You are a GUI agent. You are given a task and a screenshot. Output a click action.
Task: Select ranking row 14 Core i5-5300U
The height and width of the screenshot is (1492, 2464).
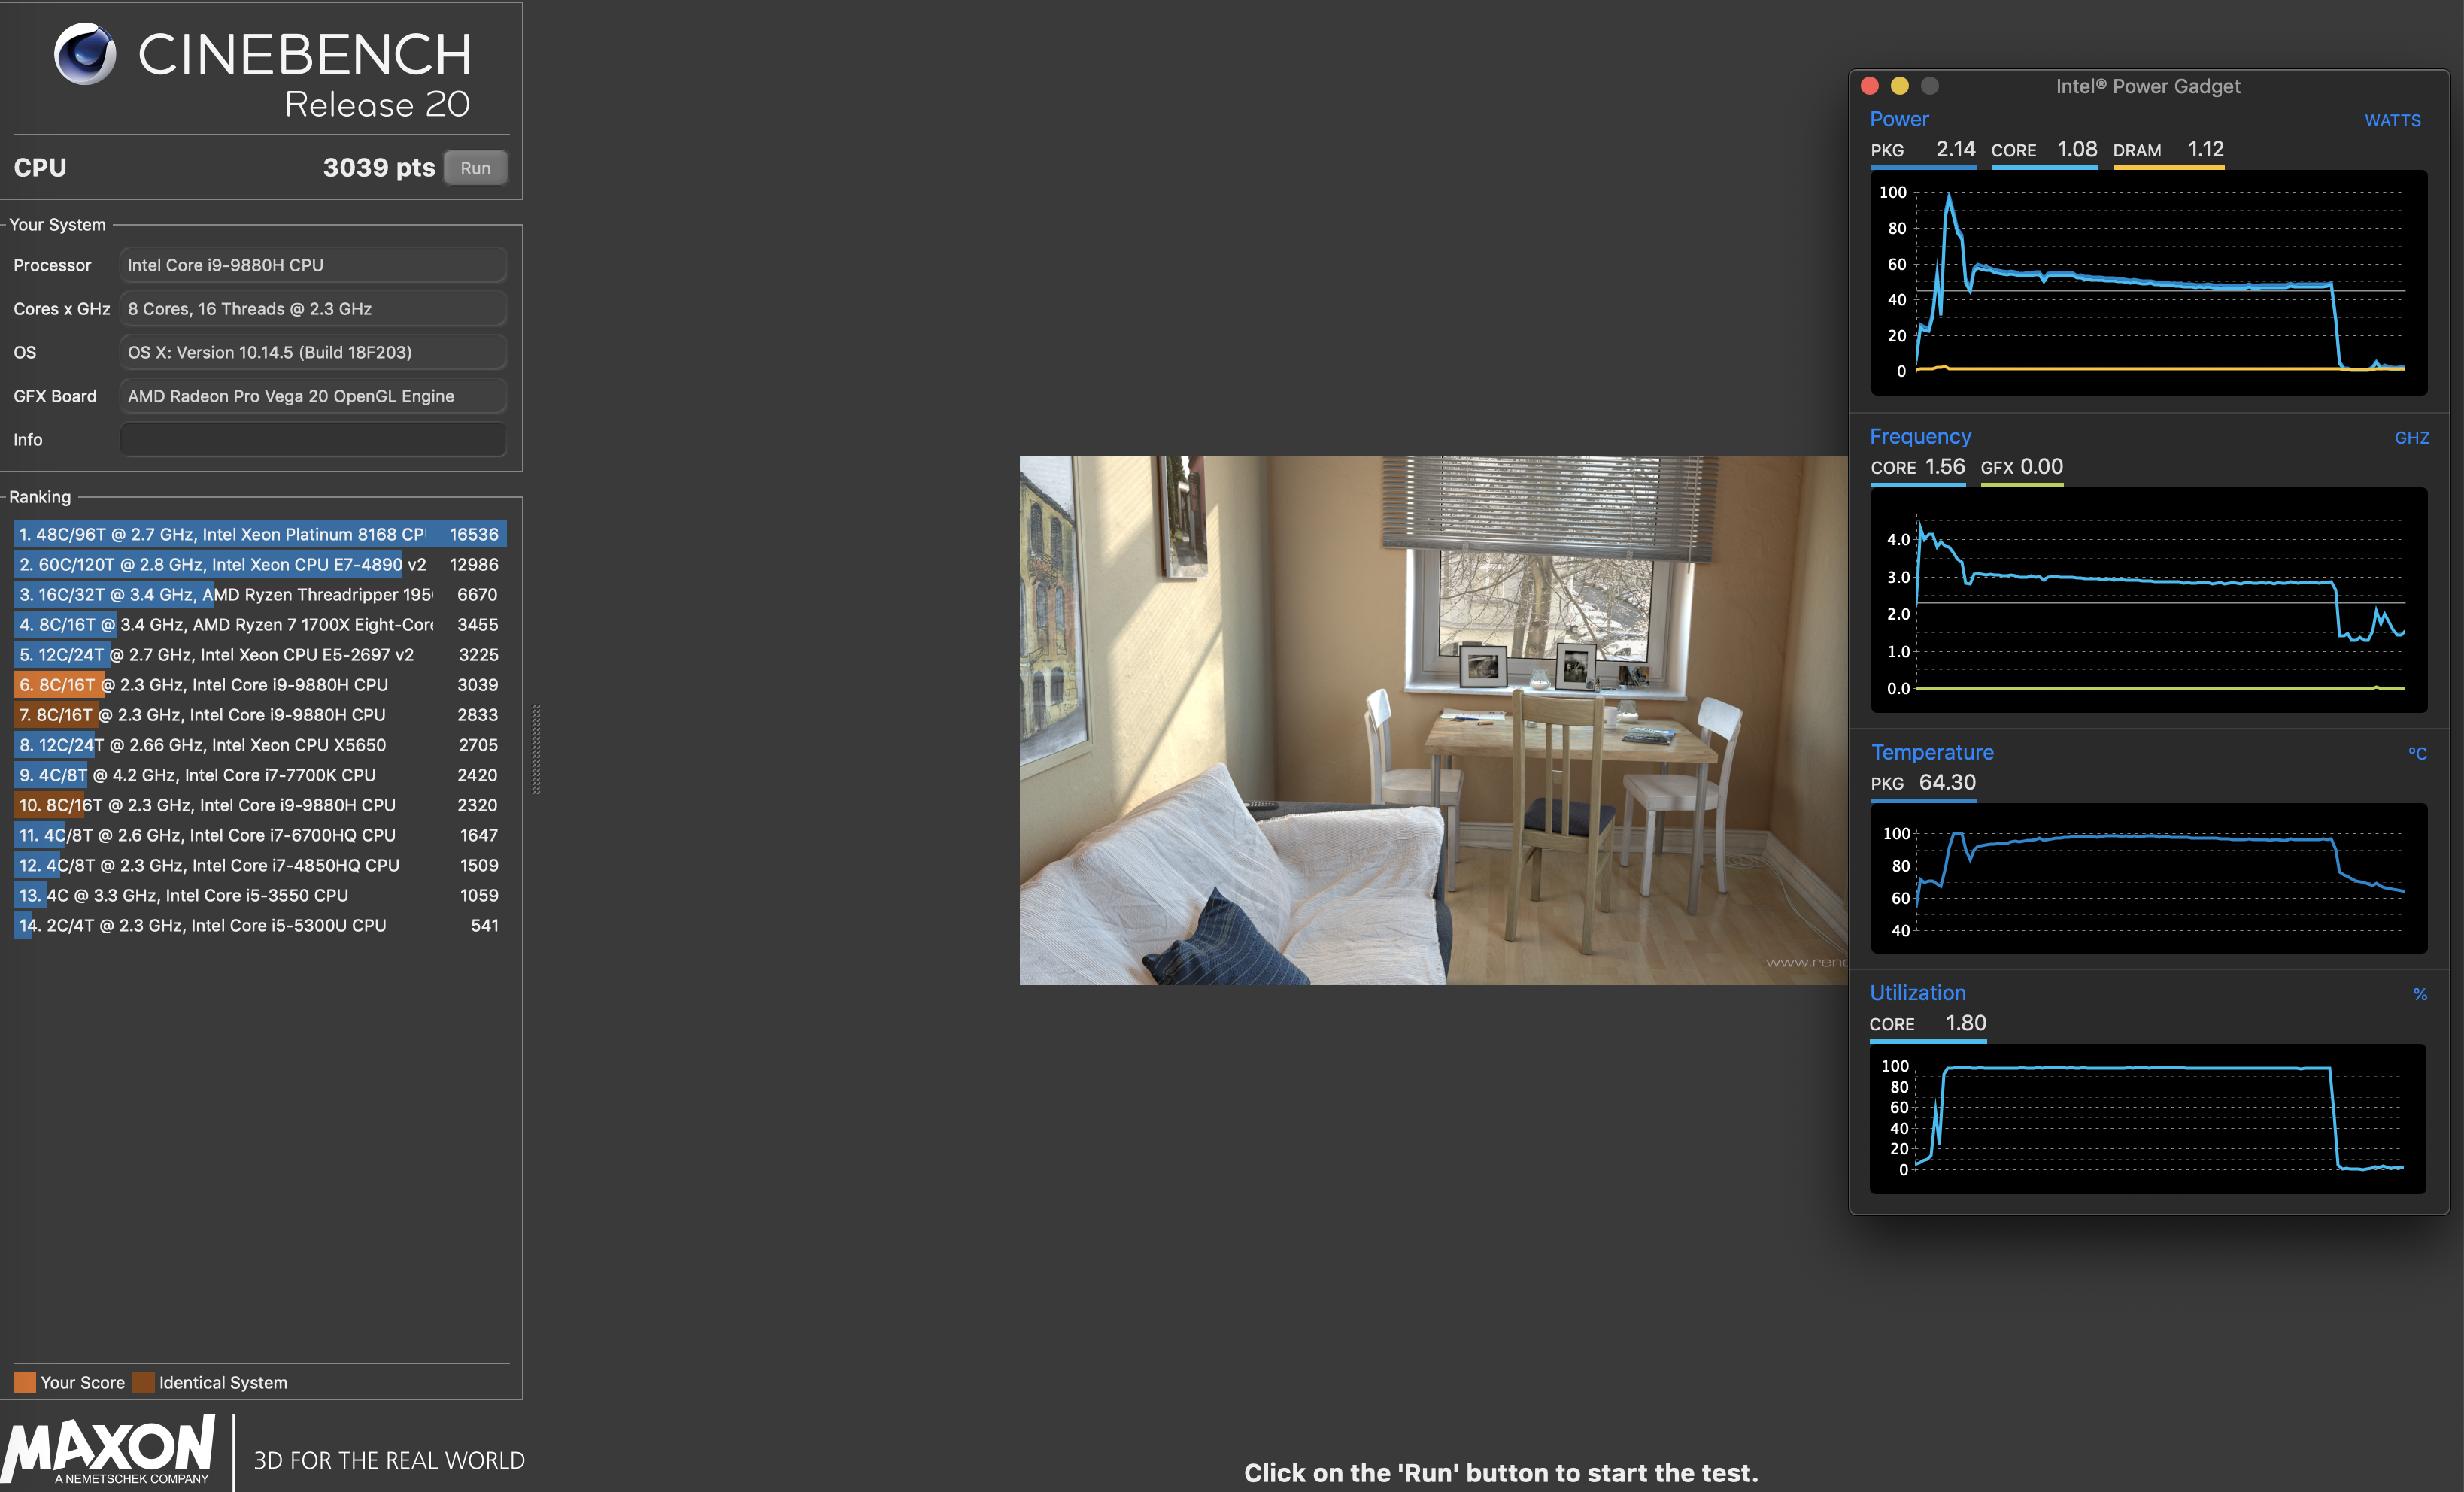(260, 925)
